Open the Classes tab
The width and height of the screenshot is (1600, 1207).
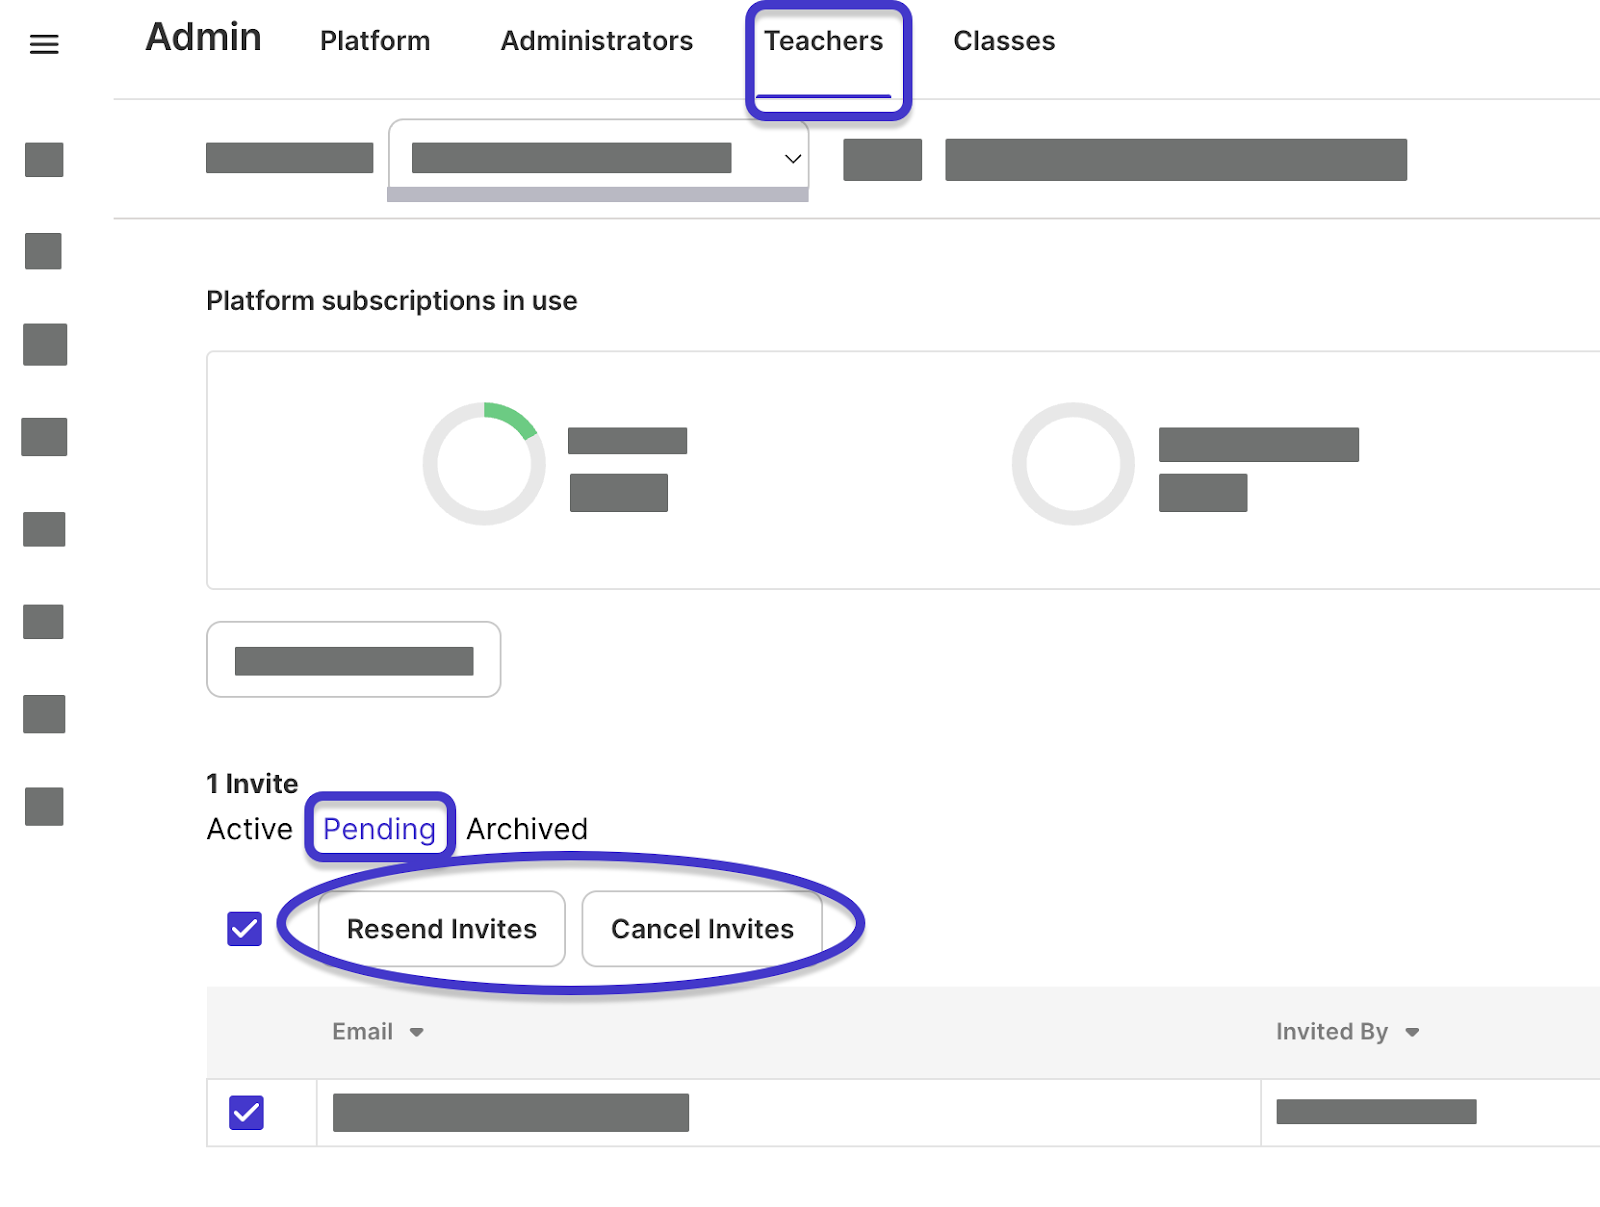coord(1004,41)
